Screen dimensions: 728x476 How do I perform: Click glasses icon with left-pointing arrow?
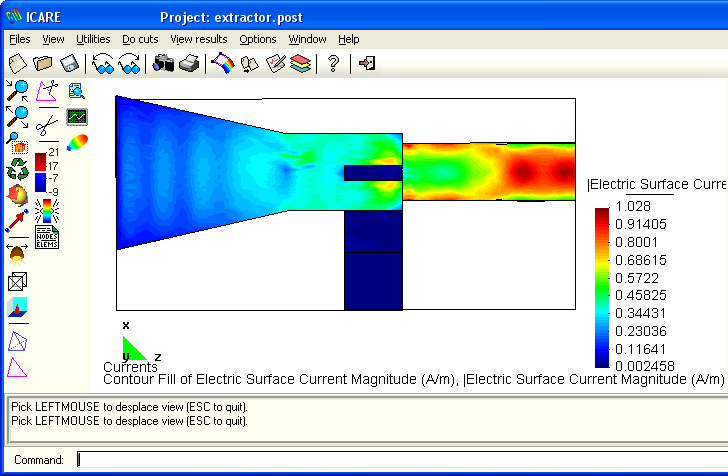pos(103,64)
